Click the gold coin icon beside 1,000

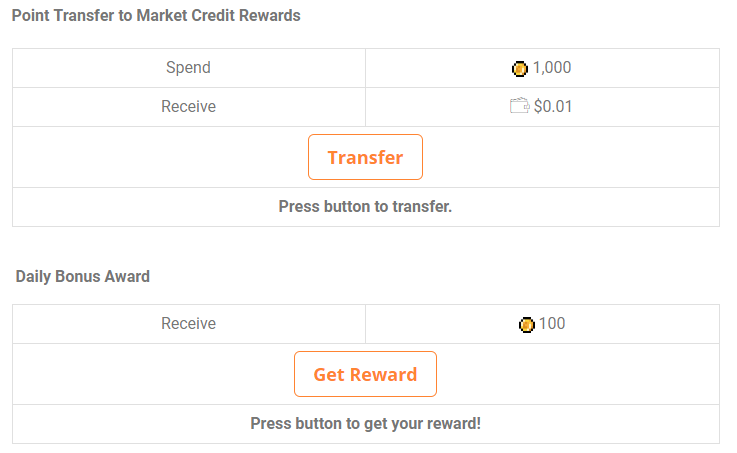tap(519, 68)
